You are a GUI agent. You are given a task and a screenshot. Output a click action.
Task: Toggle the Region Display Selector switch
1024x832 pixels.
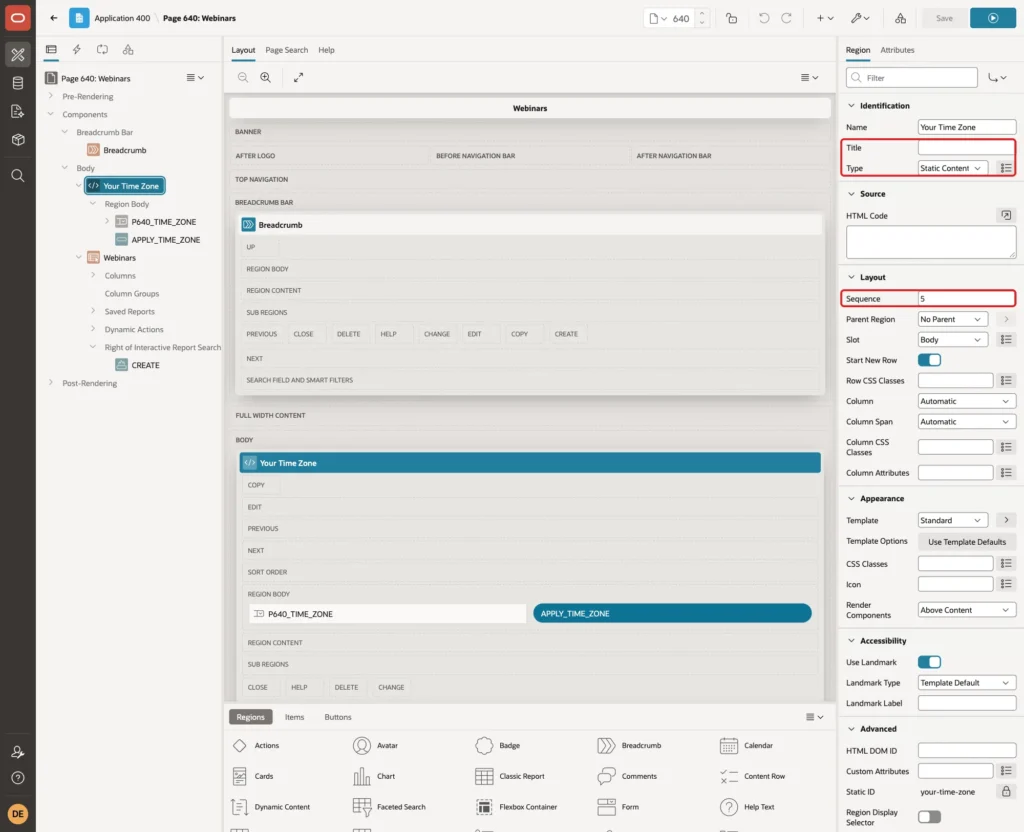929,816
